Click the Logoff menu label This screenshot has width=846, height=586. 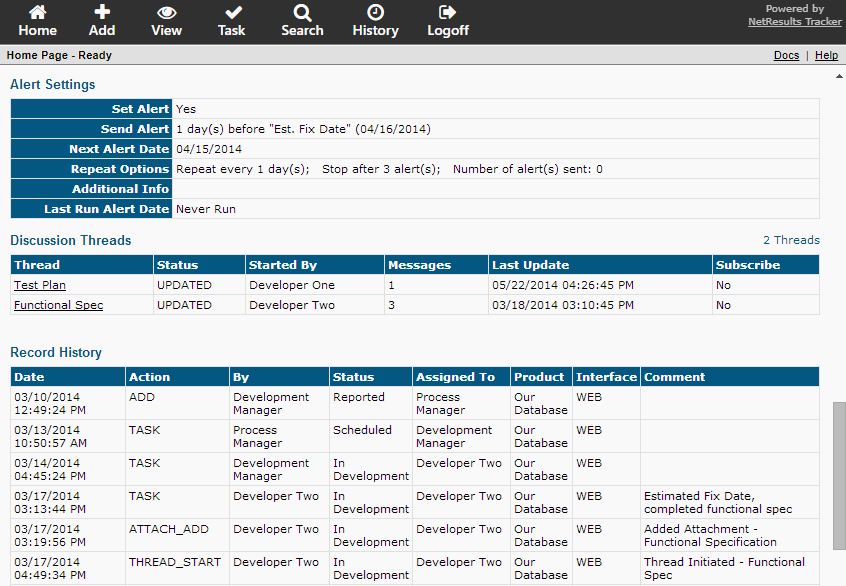(448, 31)
